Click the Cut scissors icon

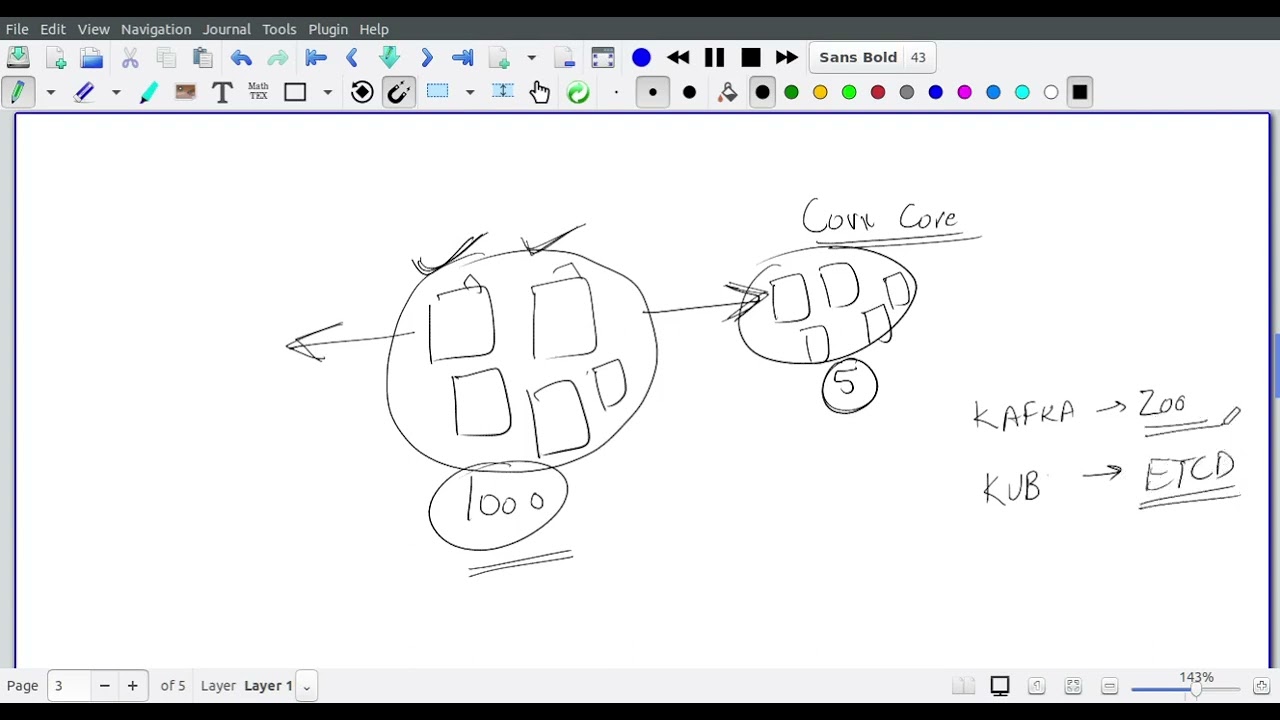click(130, 57)
